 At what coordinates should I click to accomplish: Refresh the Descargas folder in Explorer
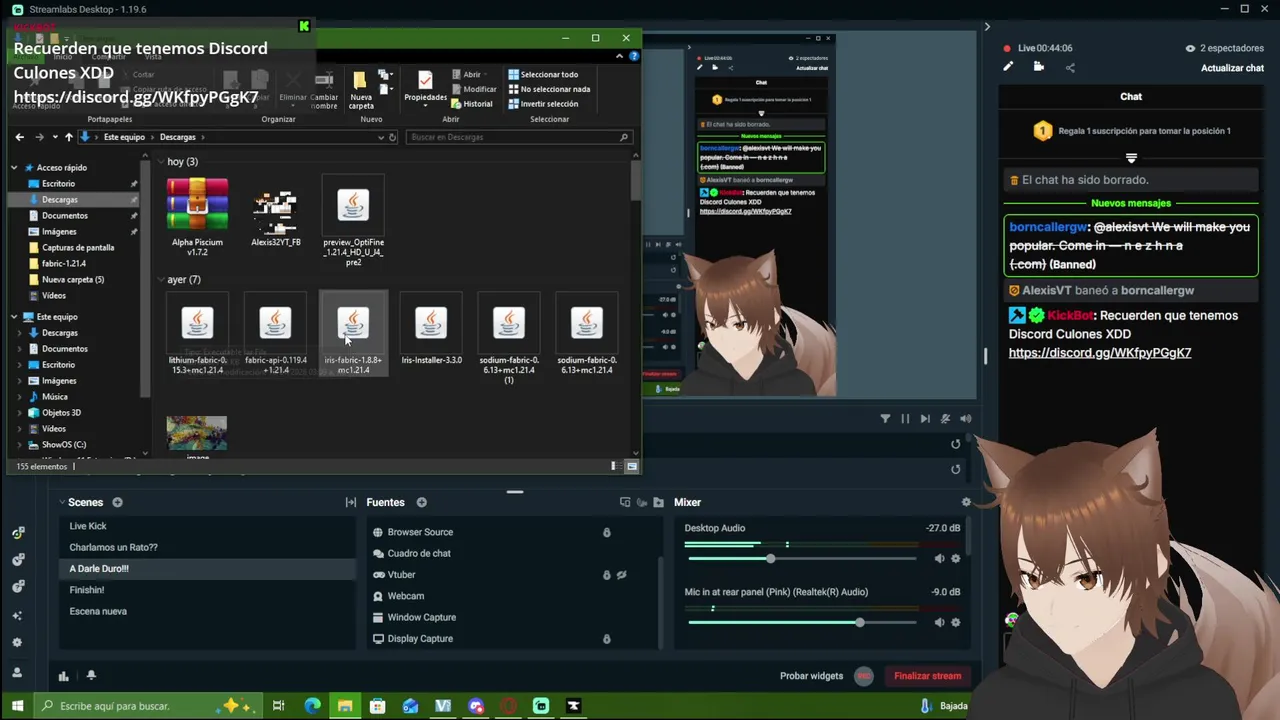pos(393,137)
